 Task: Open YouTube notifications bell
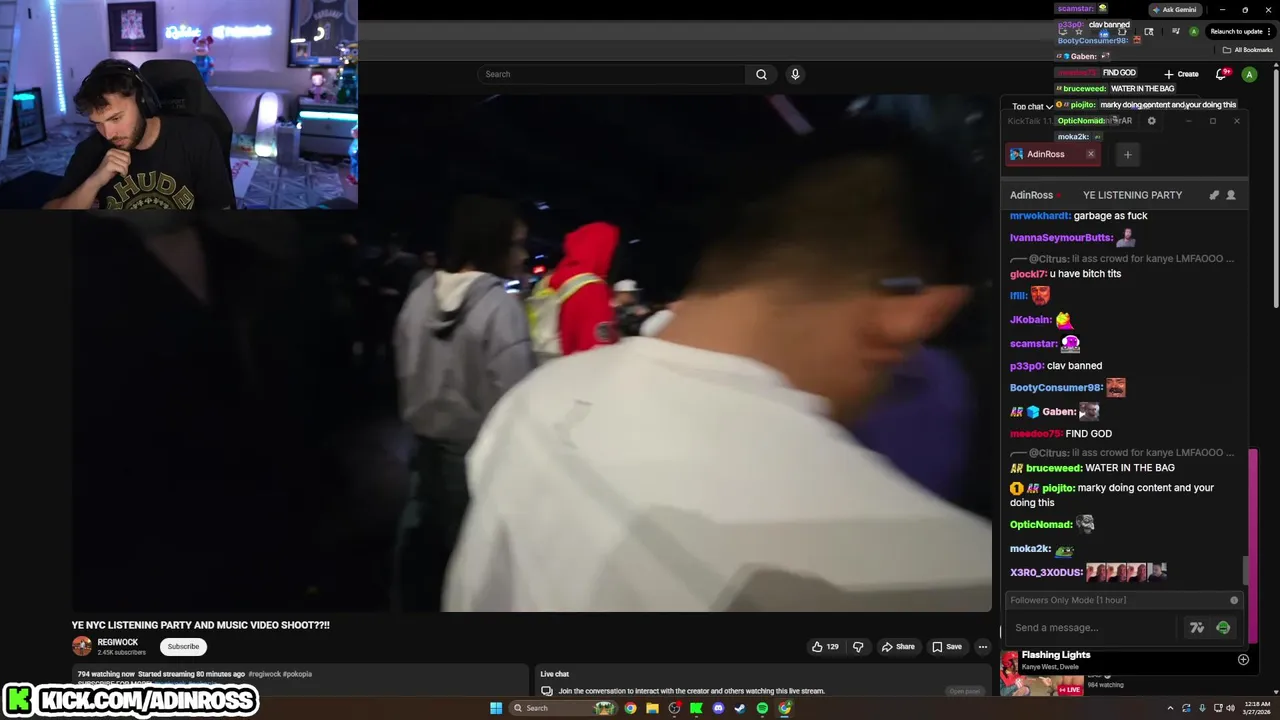coord(1221,74)
